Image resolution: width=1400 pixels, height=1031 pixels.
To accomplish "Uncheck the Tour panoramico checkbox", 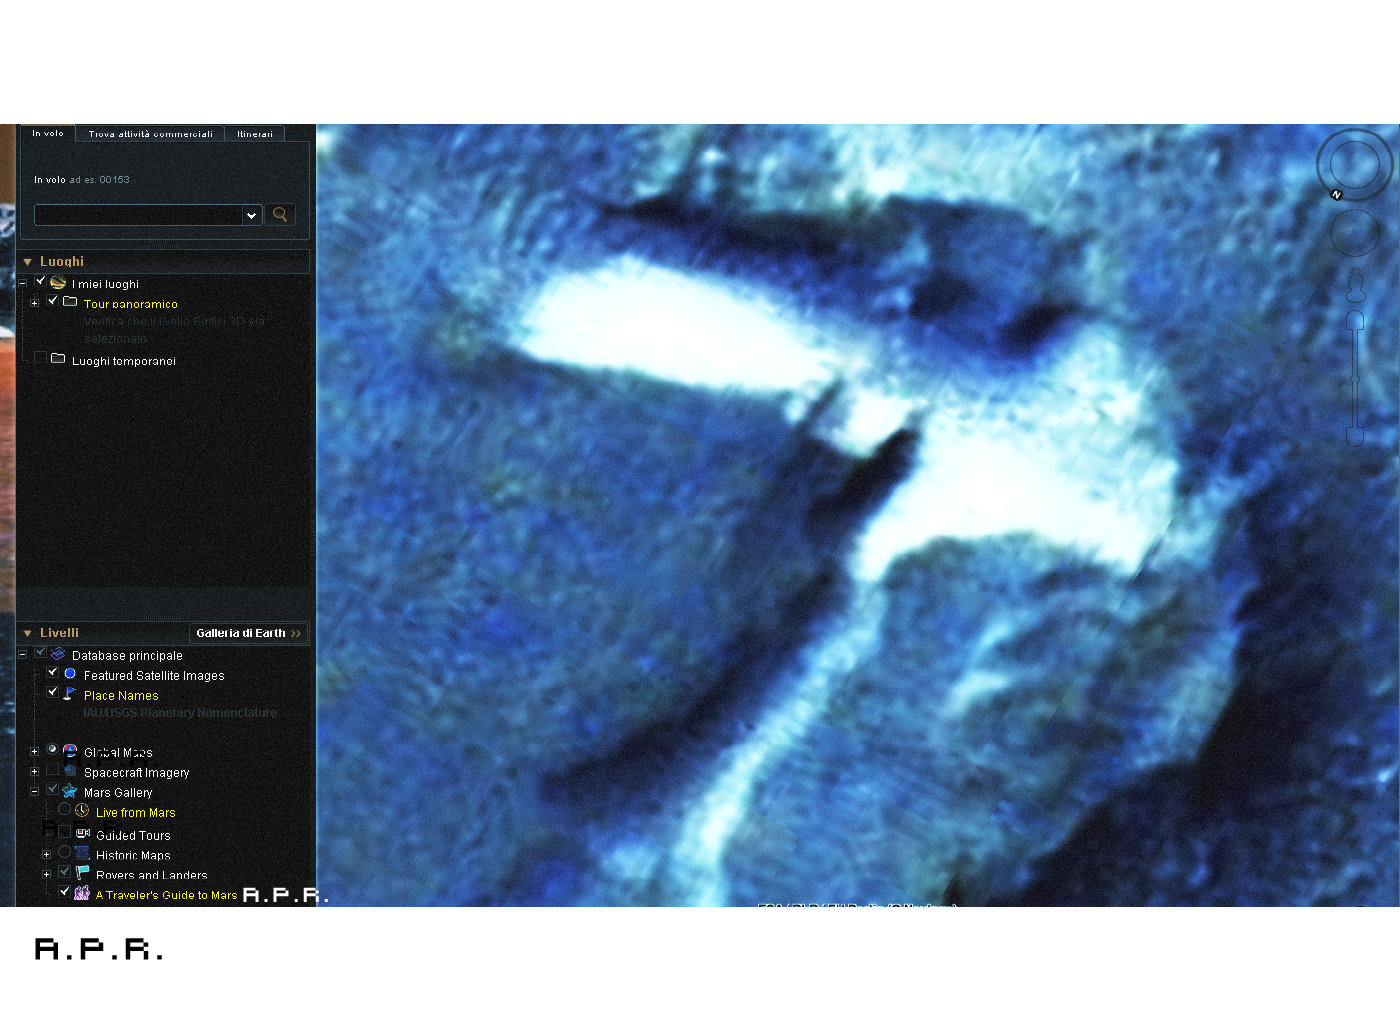I will [53, 300].
